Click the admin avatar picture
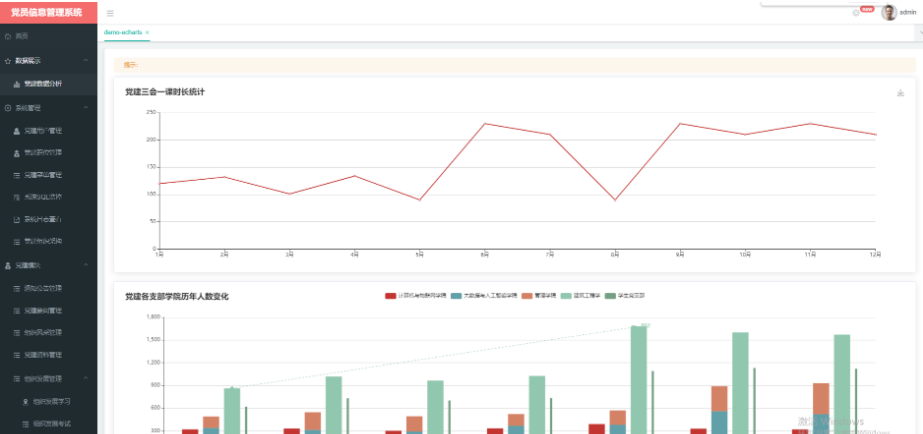The height and width of the screenshot is (434, 923). [x=889, y=12]
